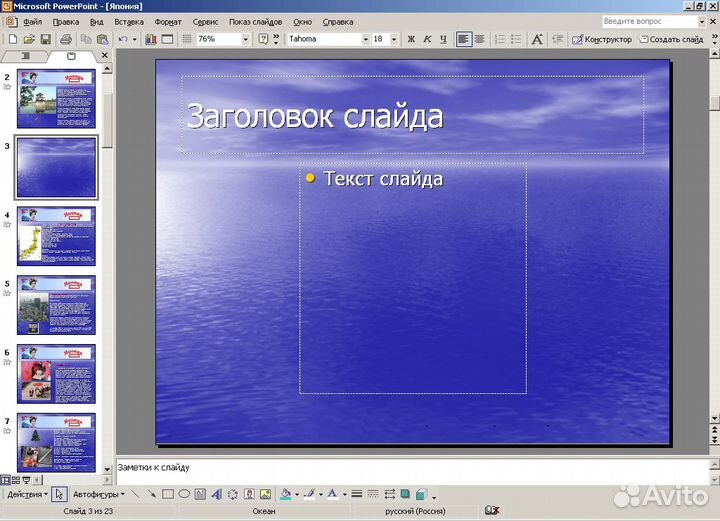Open the zoom 76% dropdown

246,39
